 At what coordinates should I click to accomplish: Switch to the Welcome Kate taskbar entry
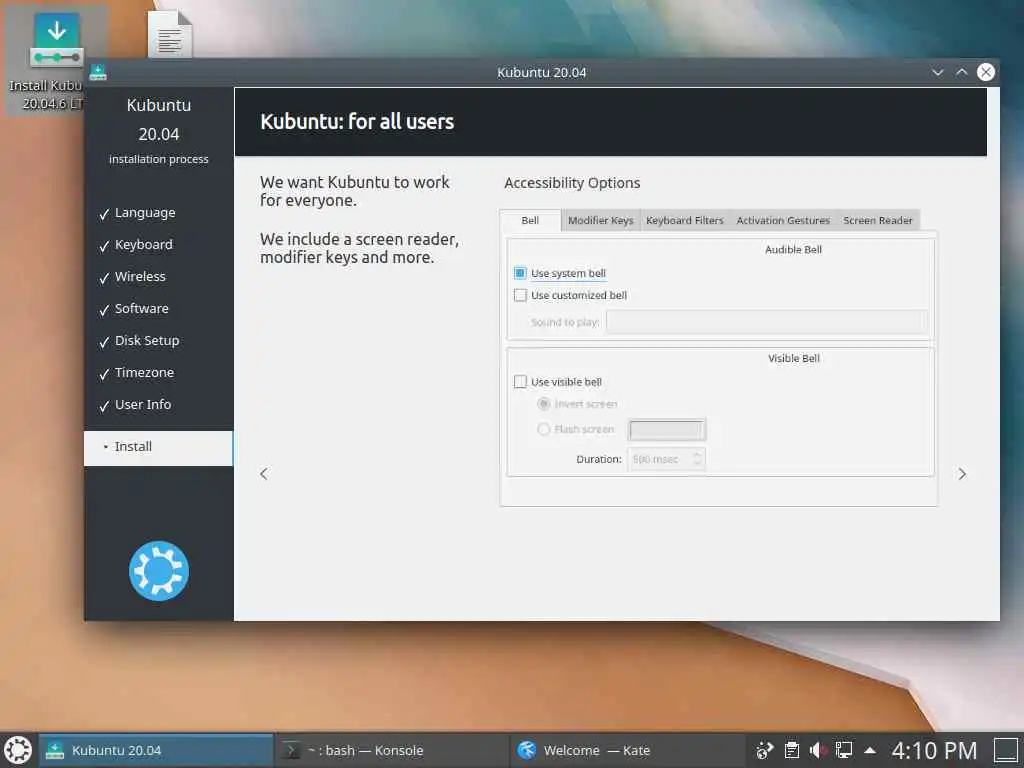click(x=627, y=750)
